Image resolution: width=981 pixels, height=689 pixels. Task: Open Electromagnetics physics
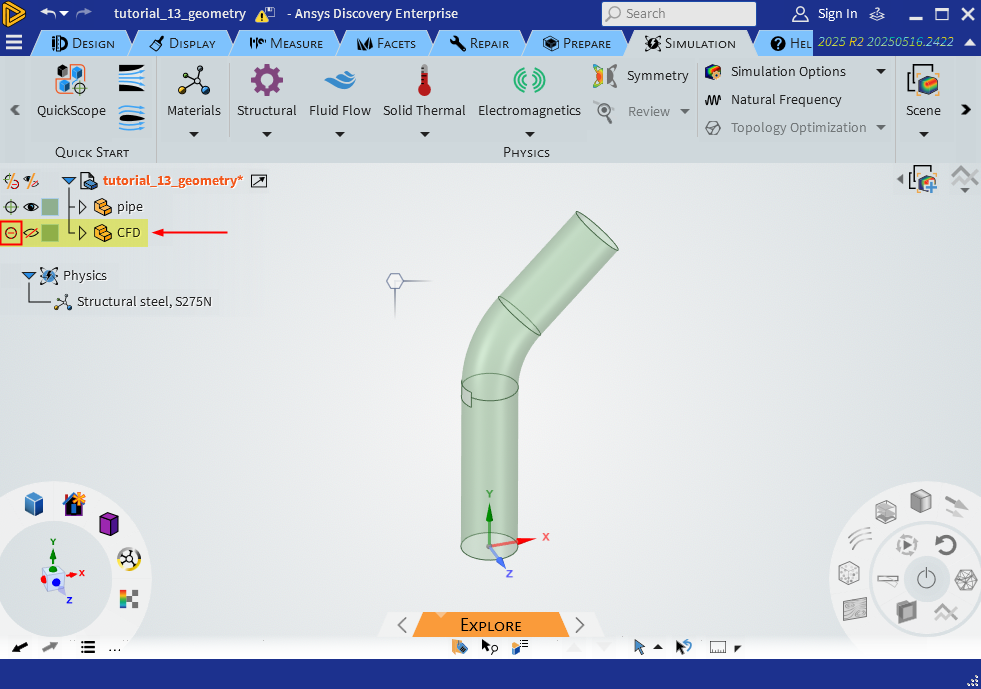(x=529, y=81)
